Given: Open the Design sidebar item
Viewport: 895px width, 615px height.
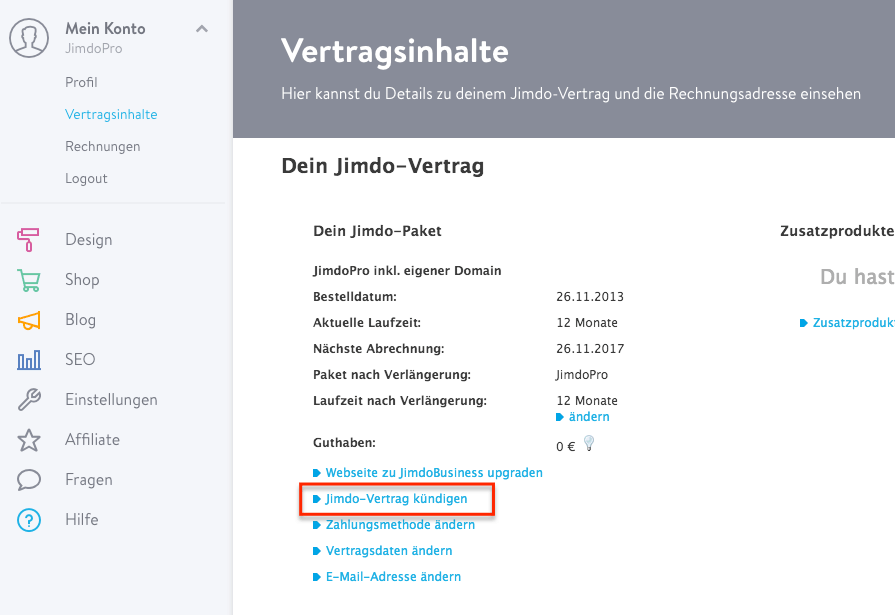Looking at the screenshot, I should click(x=88, y=240).
